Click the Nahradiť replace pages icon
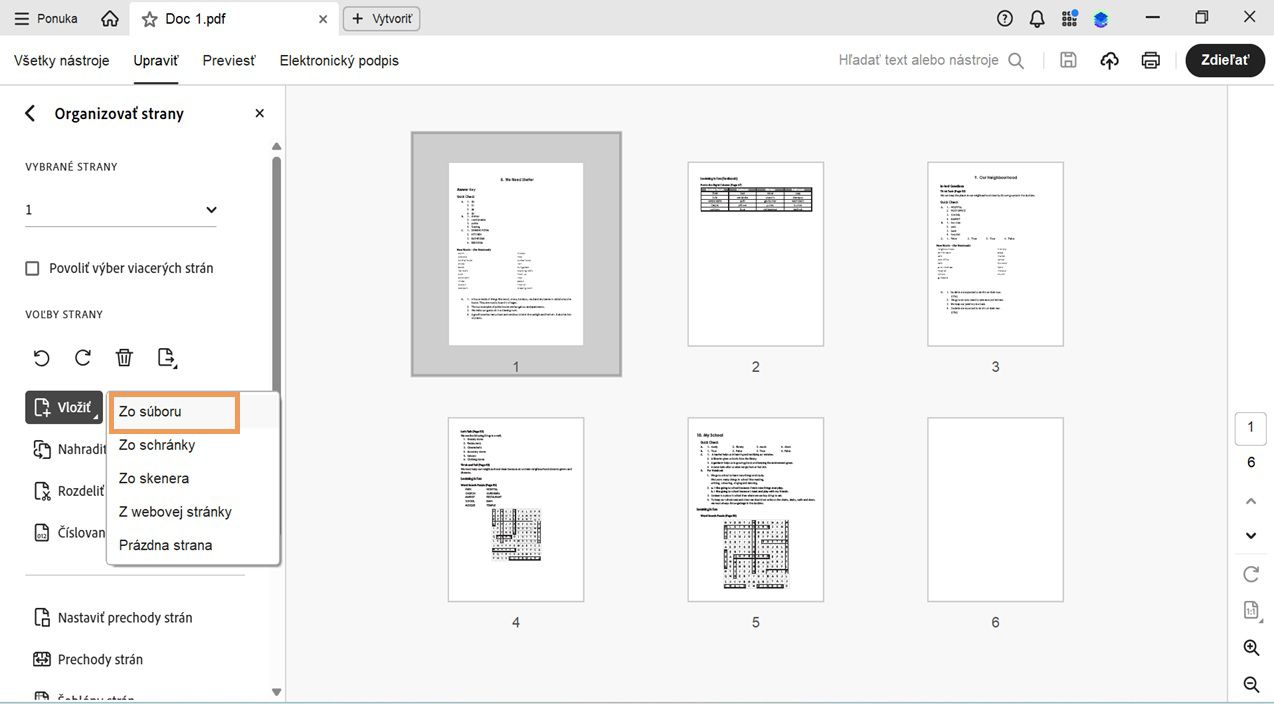Screen dimensions: 1274x704 tap(42, 449)
